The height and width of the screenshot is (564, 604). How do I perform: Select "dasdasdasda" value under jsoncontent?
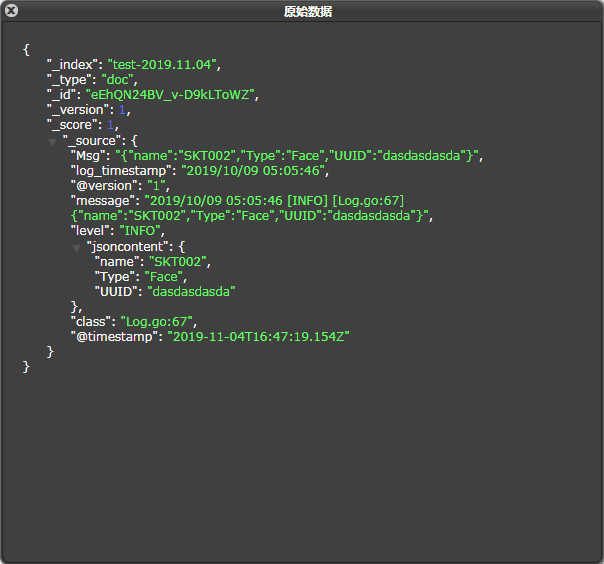191,292
